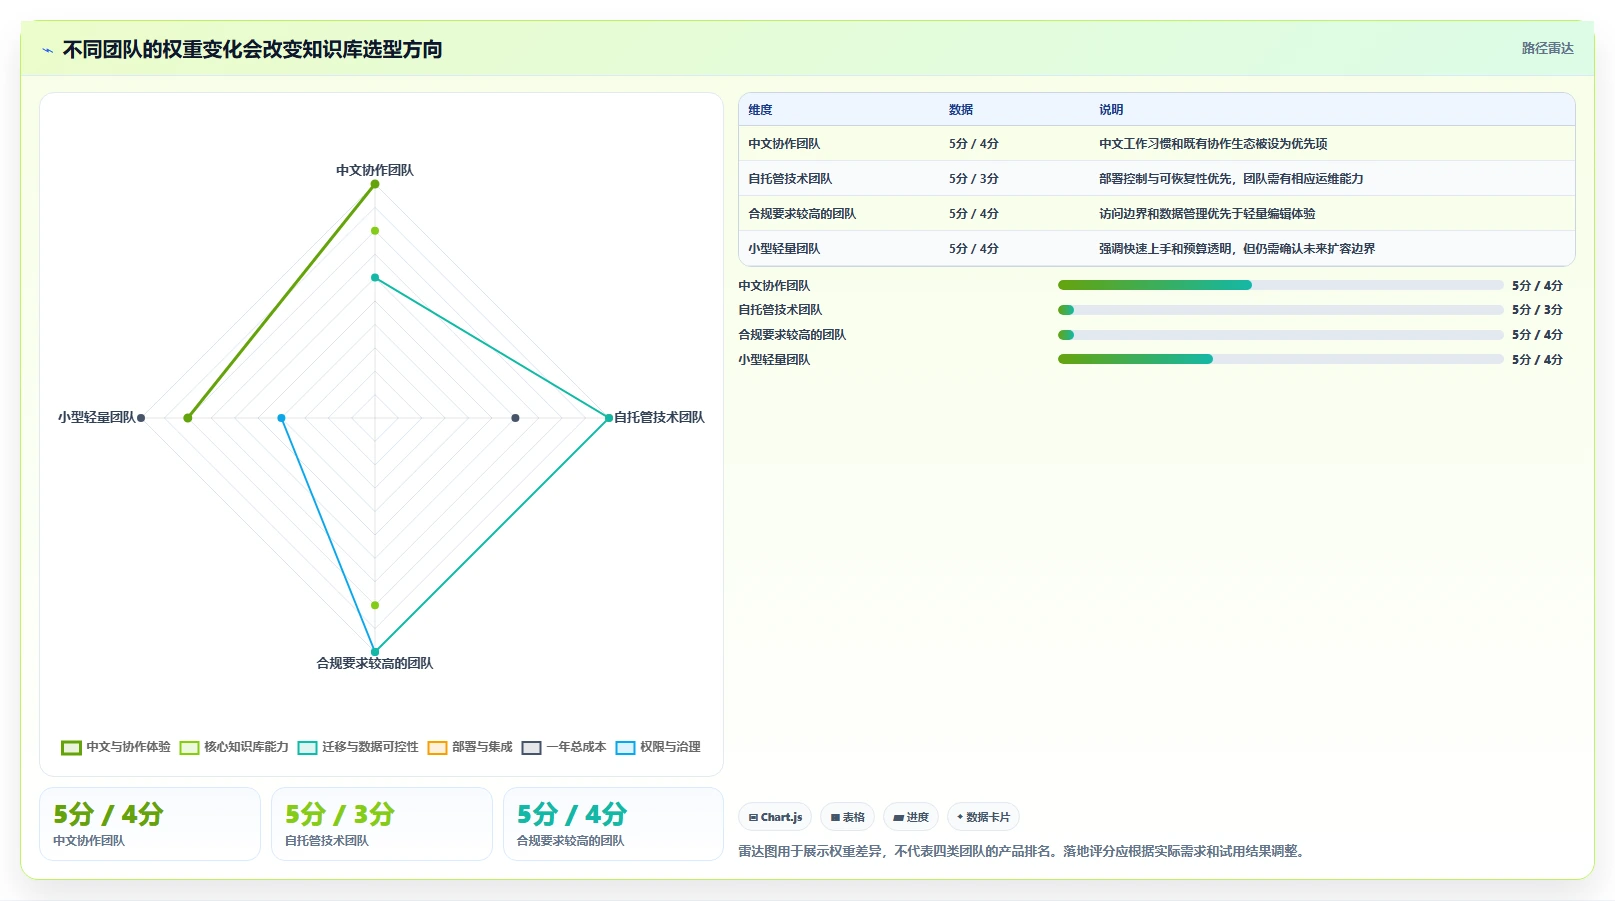Click the 进度 tag chip
The width and height of the screenshot is (1615, 901).
(x=911, y=817)
